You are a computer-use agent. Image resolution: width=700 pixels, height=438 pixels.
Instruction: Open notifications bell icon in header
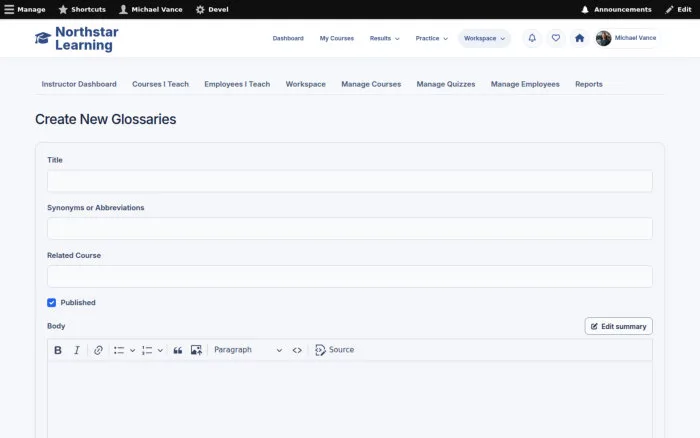532,38
